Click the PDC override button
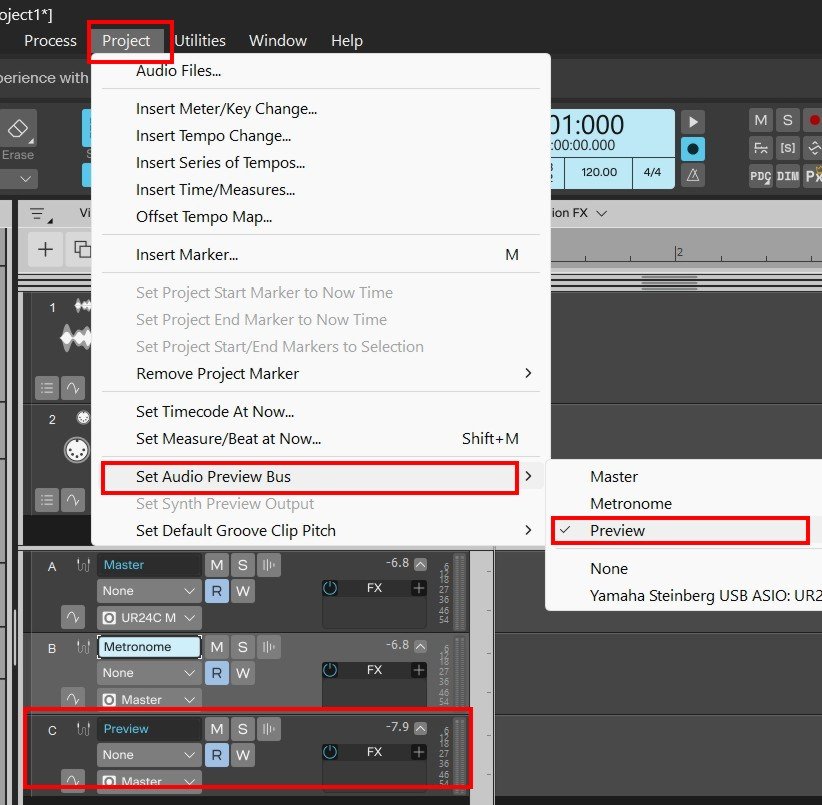 click(x=761, y=175)
